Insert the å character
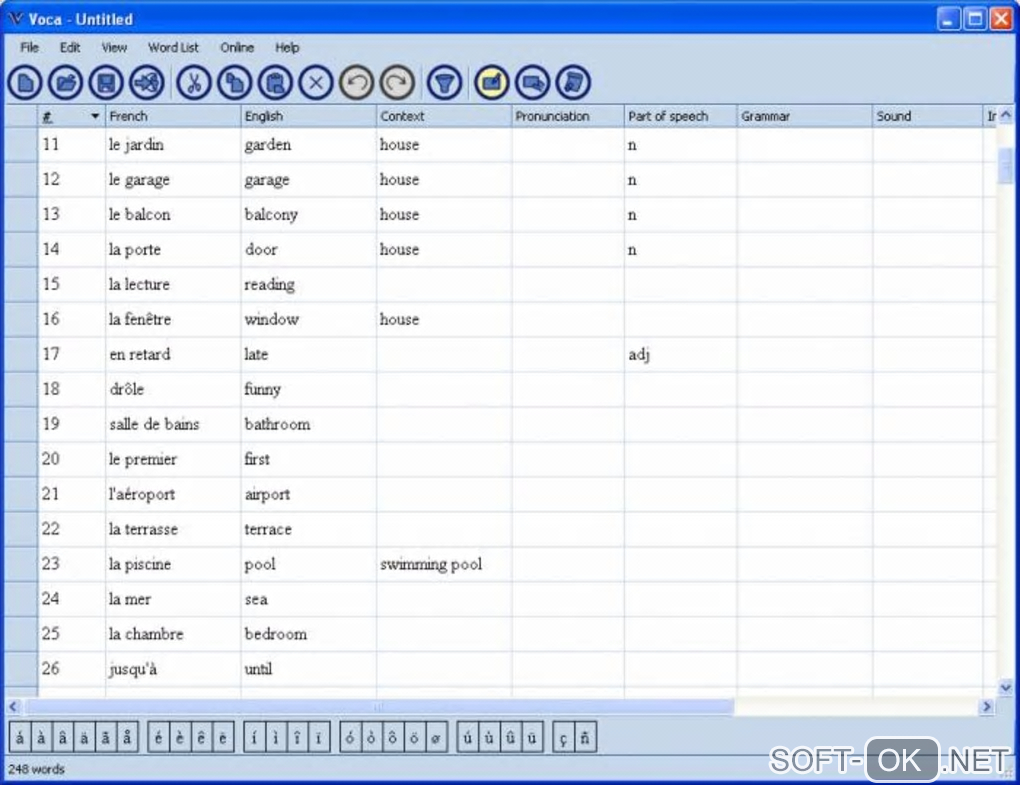Image resolution: width=1020 pixels, height=785 pixels. 128,738
